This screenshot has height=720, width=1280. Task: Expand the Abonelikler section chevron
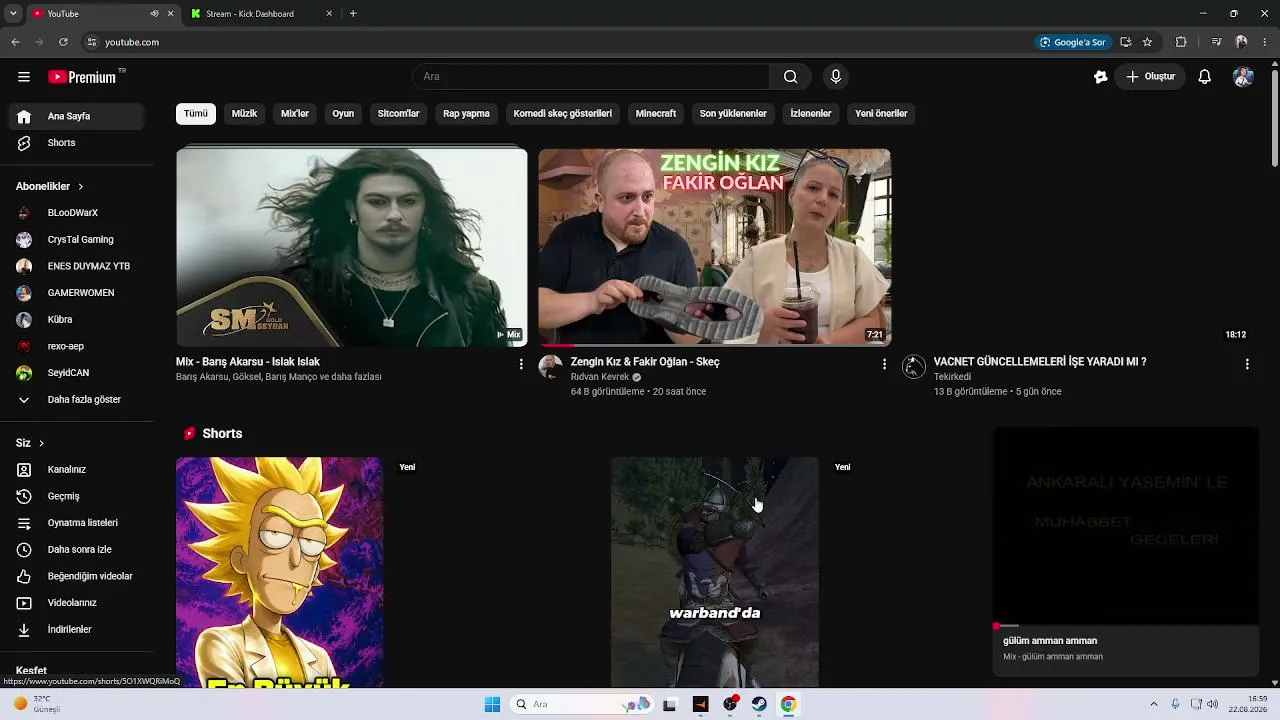(81, 187)
